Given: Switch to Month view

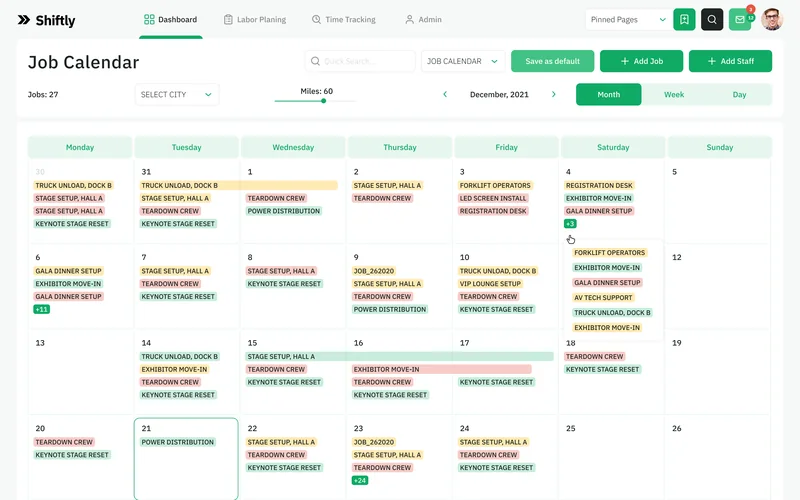Looking at the screenshot, I should pos(609,94).
